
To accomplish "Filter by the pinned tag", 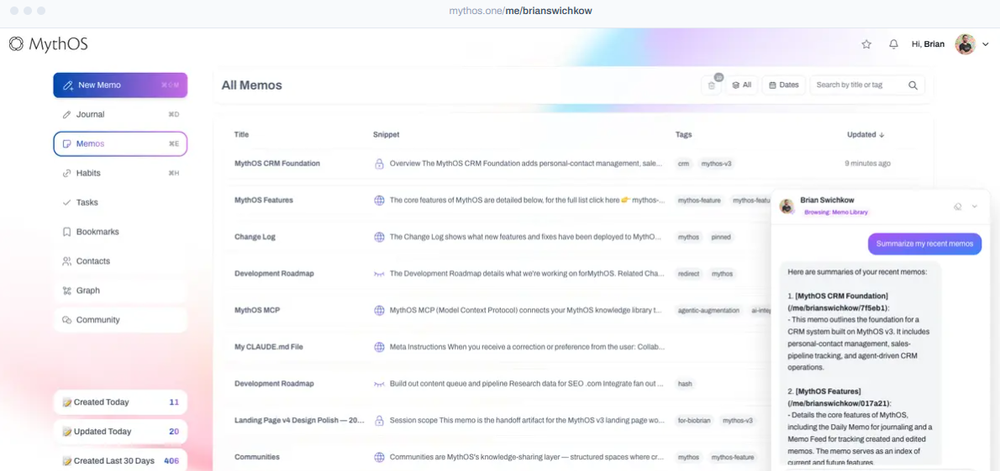I will (x=721, y=237).
